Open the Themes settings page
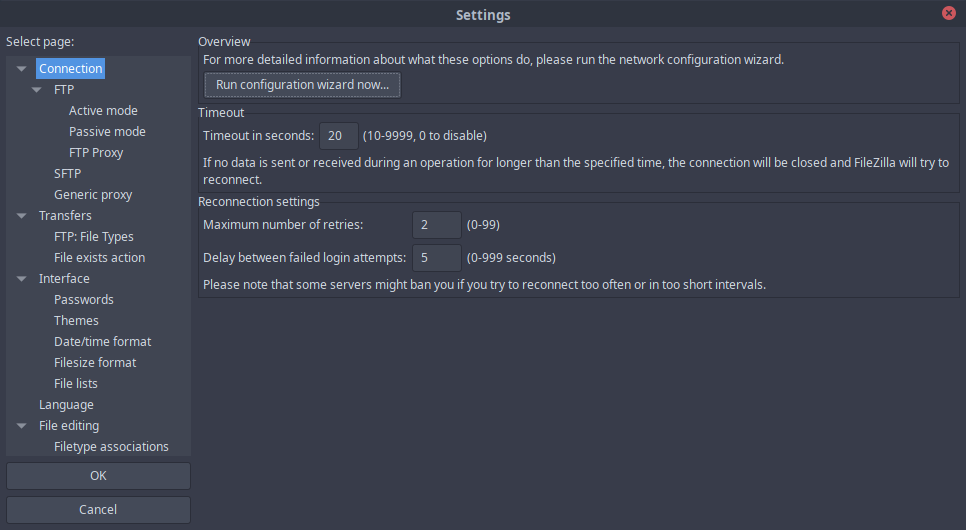 click(76, 320)
